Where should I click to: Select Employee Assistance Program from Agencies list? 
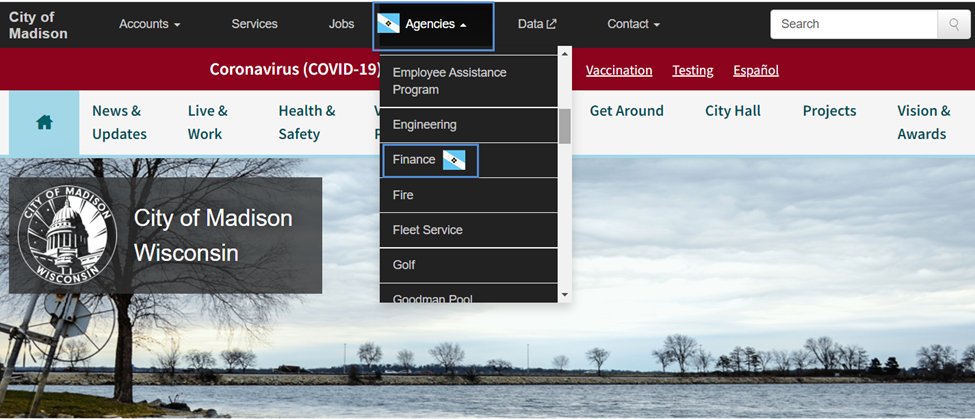(468, 81)
